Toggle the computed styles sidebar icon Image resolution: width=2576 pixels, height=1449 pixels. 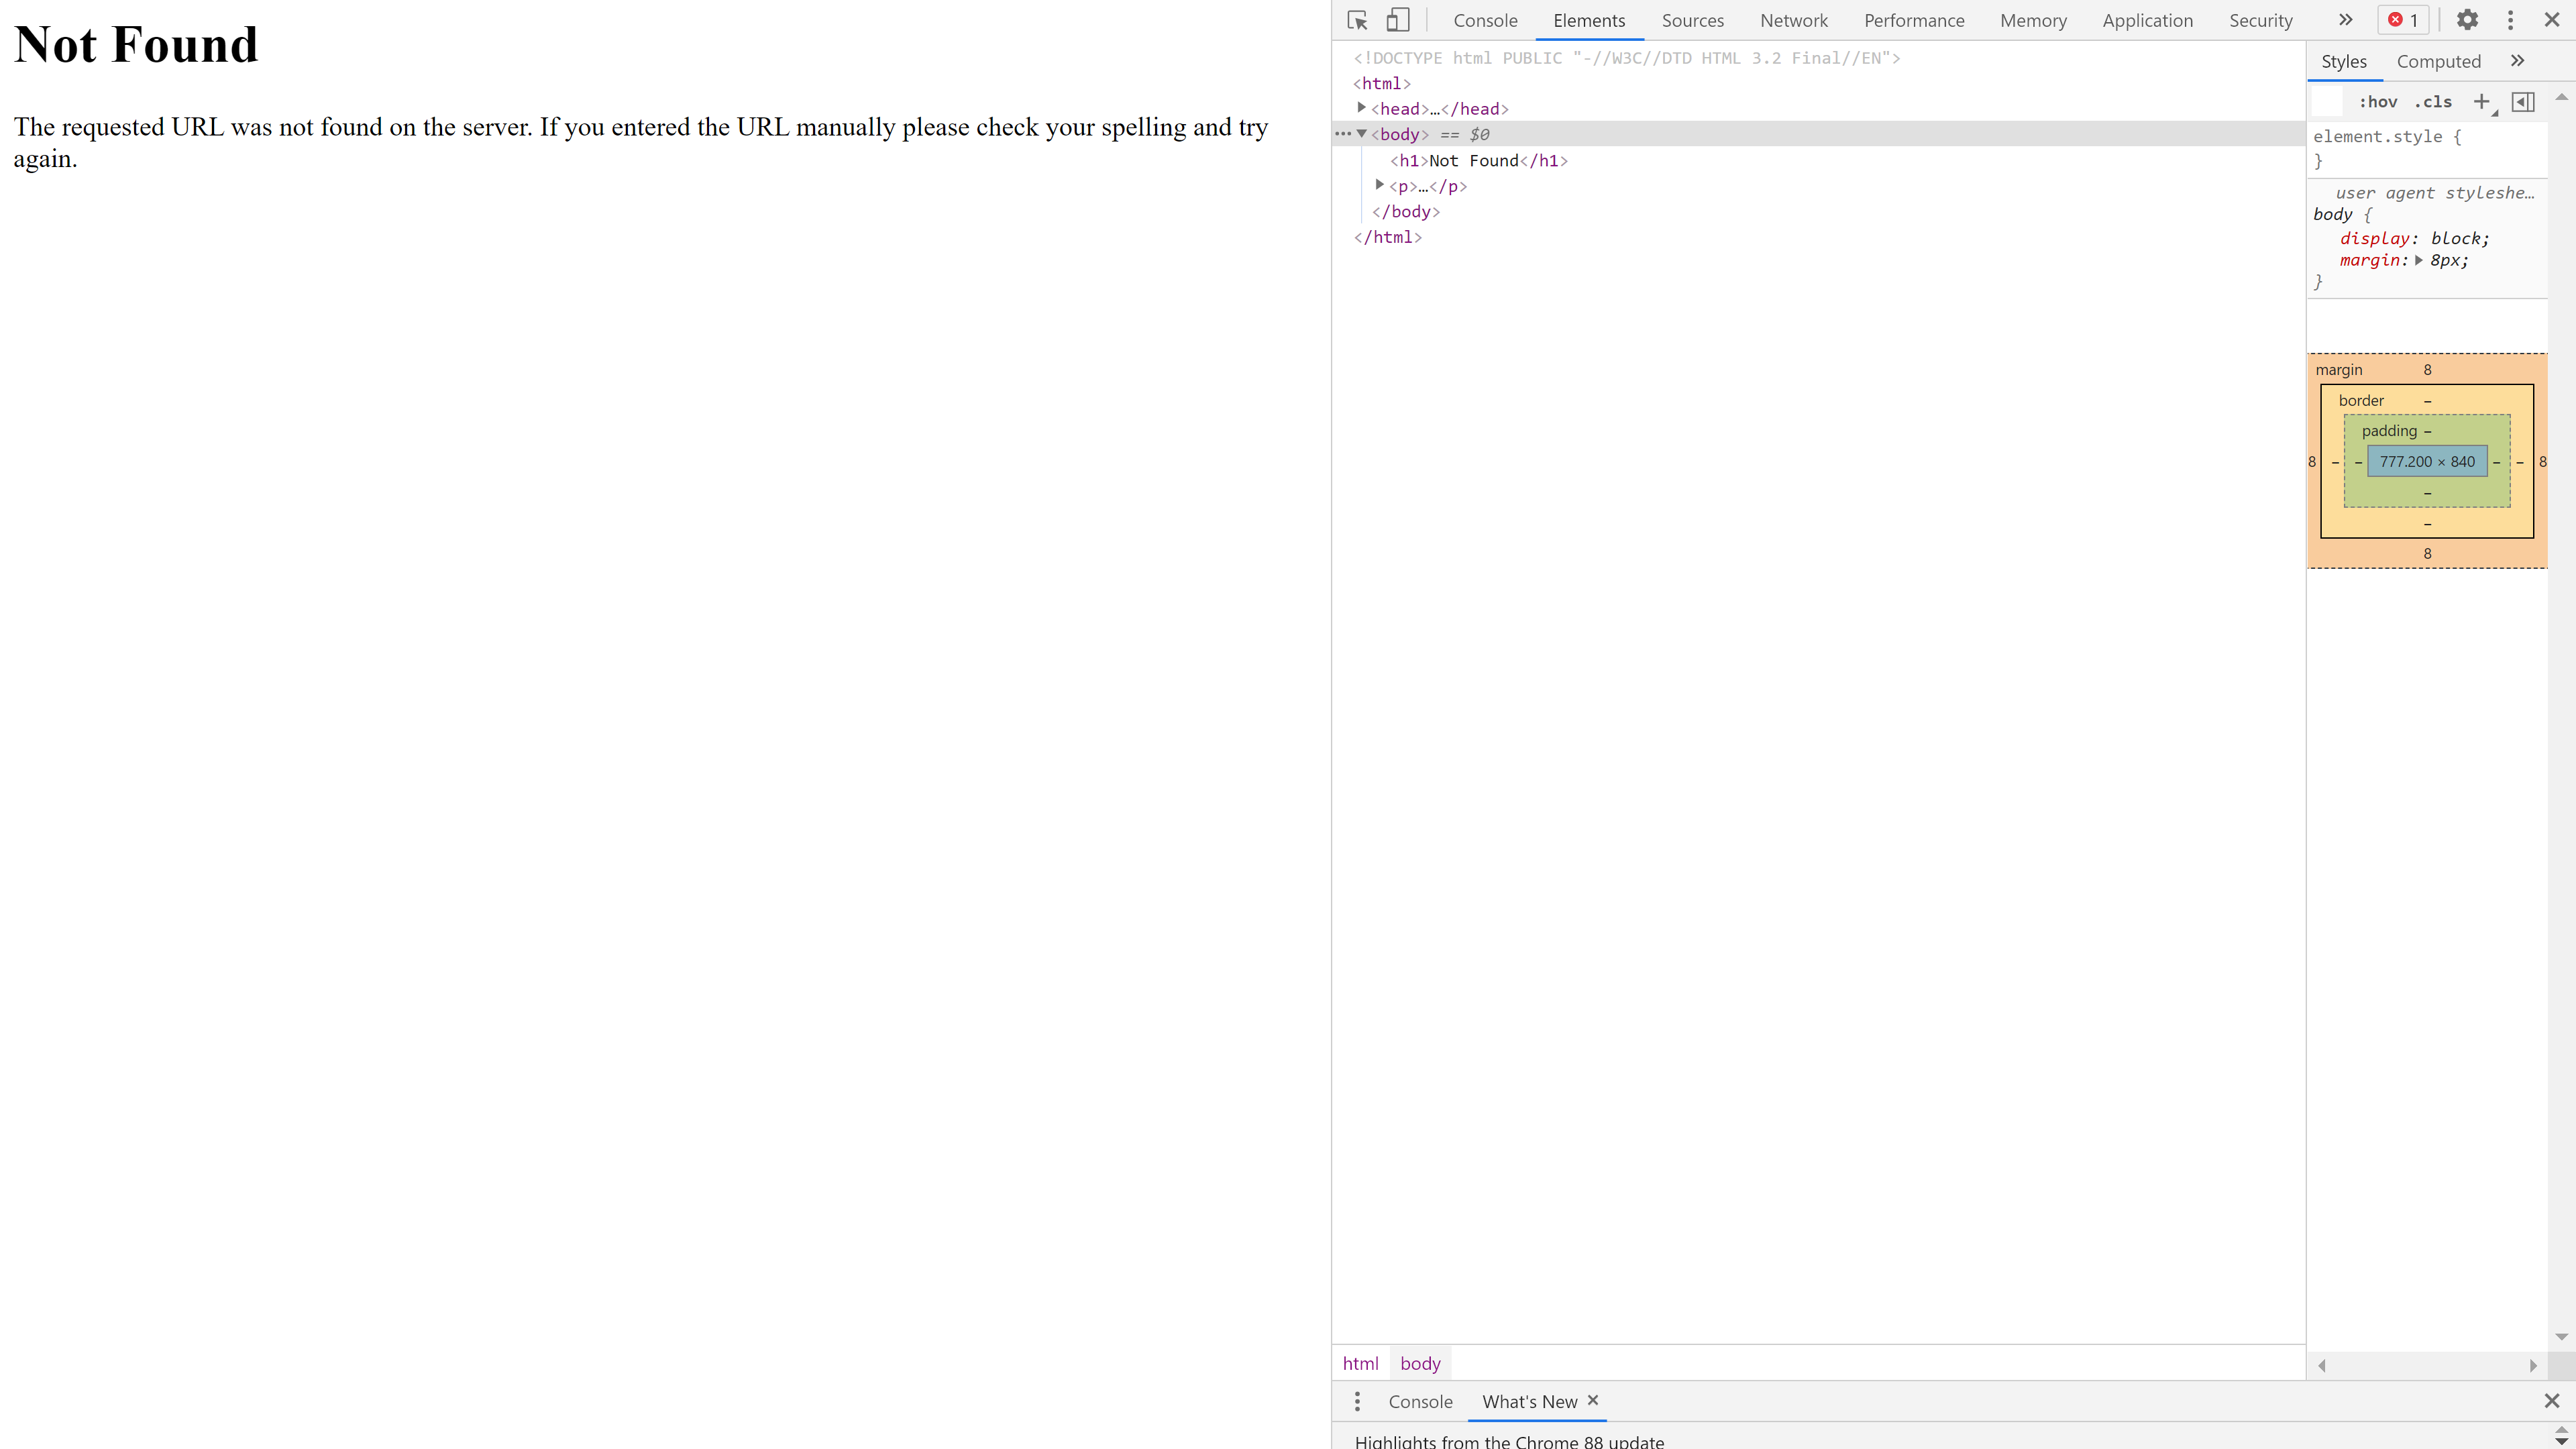pos(2523,102)
